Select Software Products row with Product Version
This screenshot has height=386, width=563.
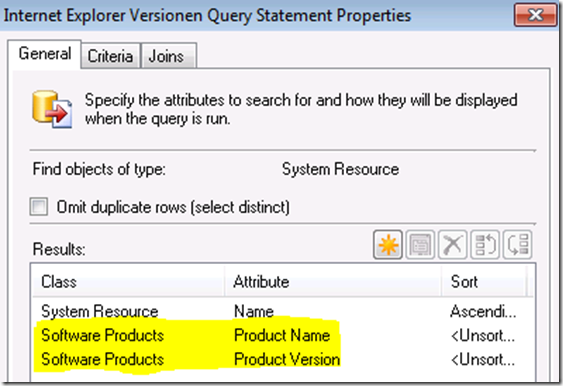(x=284, y=359)
